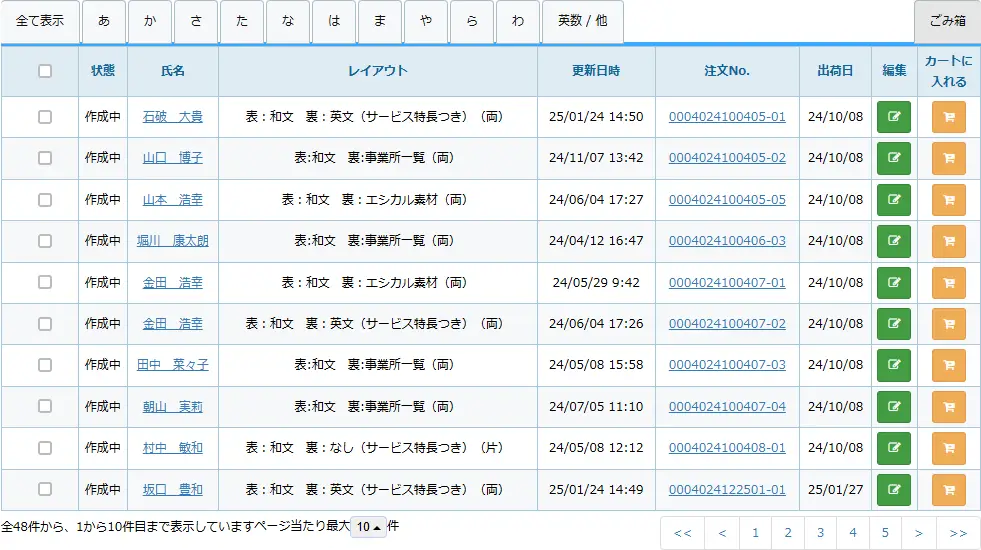Image resolution: width=981 pixels, height=550 pixels.
Task: Switch to the 英数 / 他 tab
Action: pos(582,22)
